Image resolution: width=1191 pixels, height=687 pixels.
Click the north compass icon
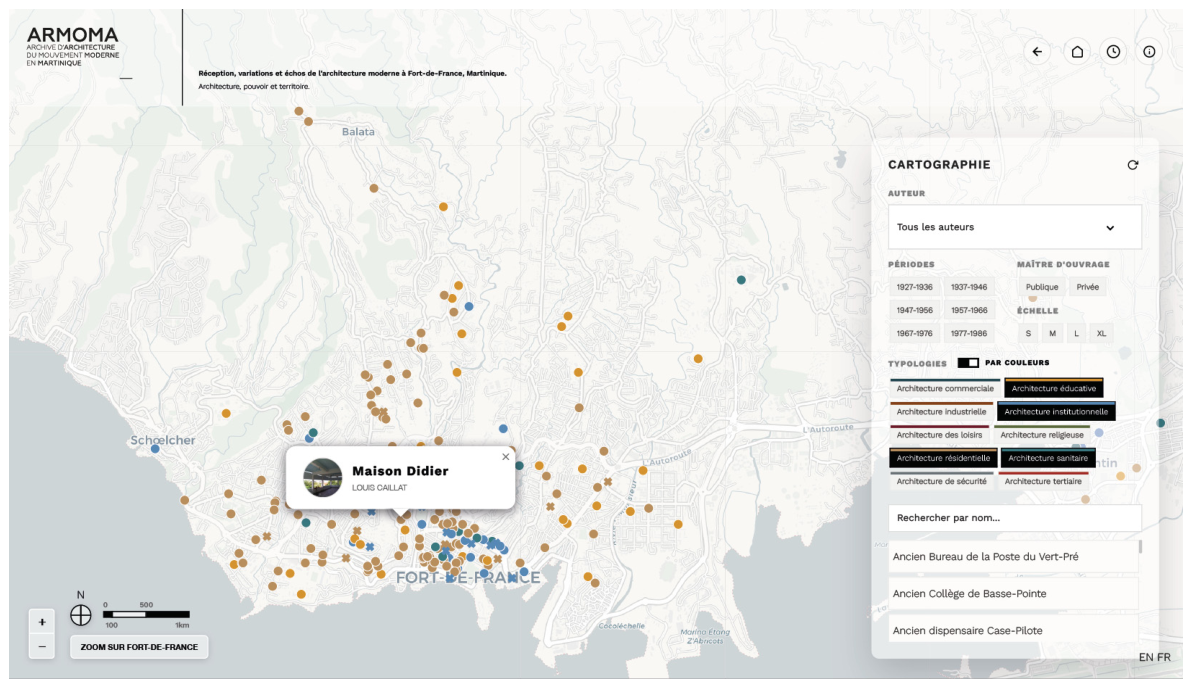(x=81, y=615)
